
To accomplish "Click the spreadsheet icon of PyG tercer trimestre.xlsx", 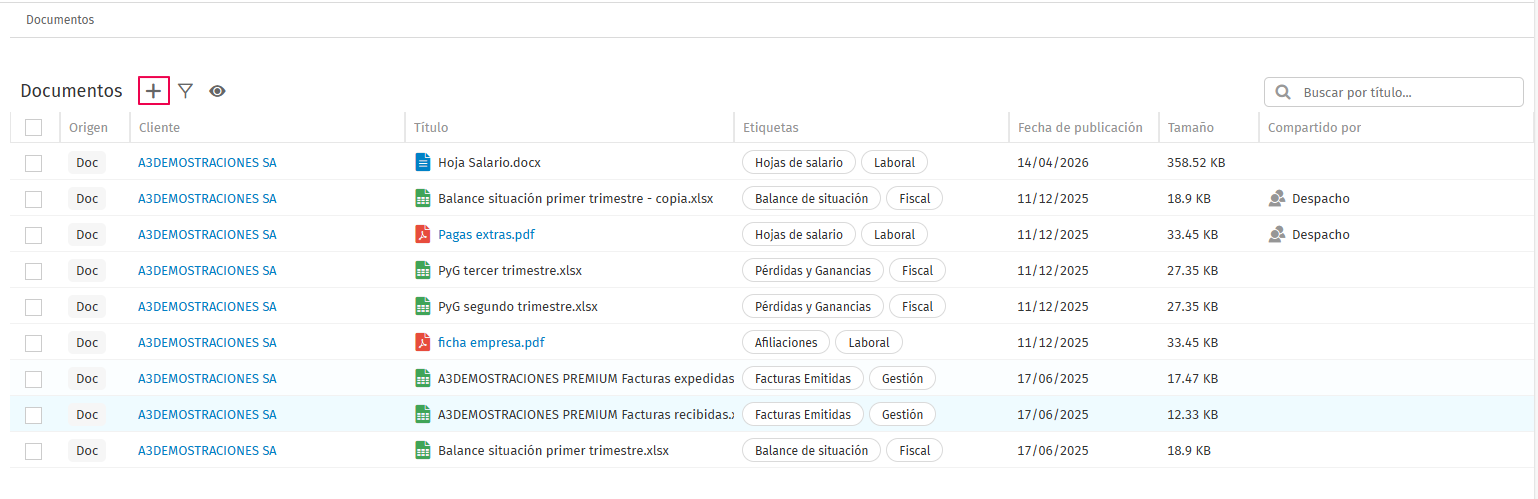I will coord(422,270).
